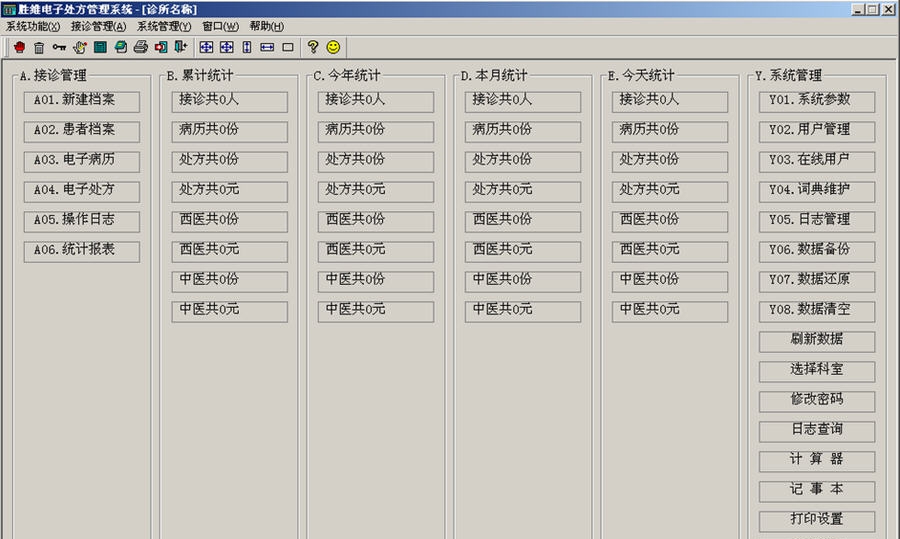The image size is (900, 539).
Task: Click 接诊共0人 under B.累计统计
Action: point(229,102)
